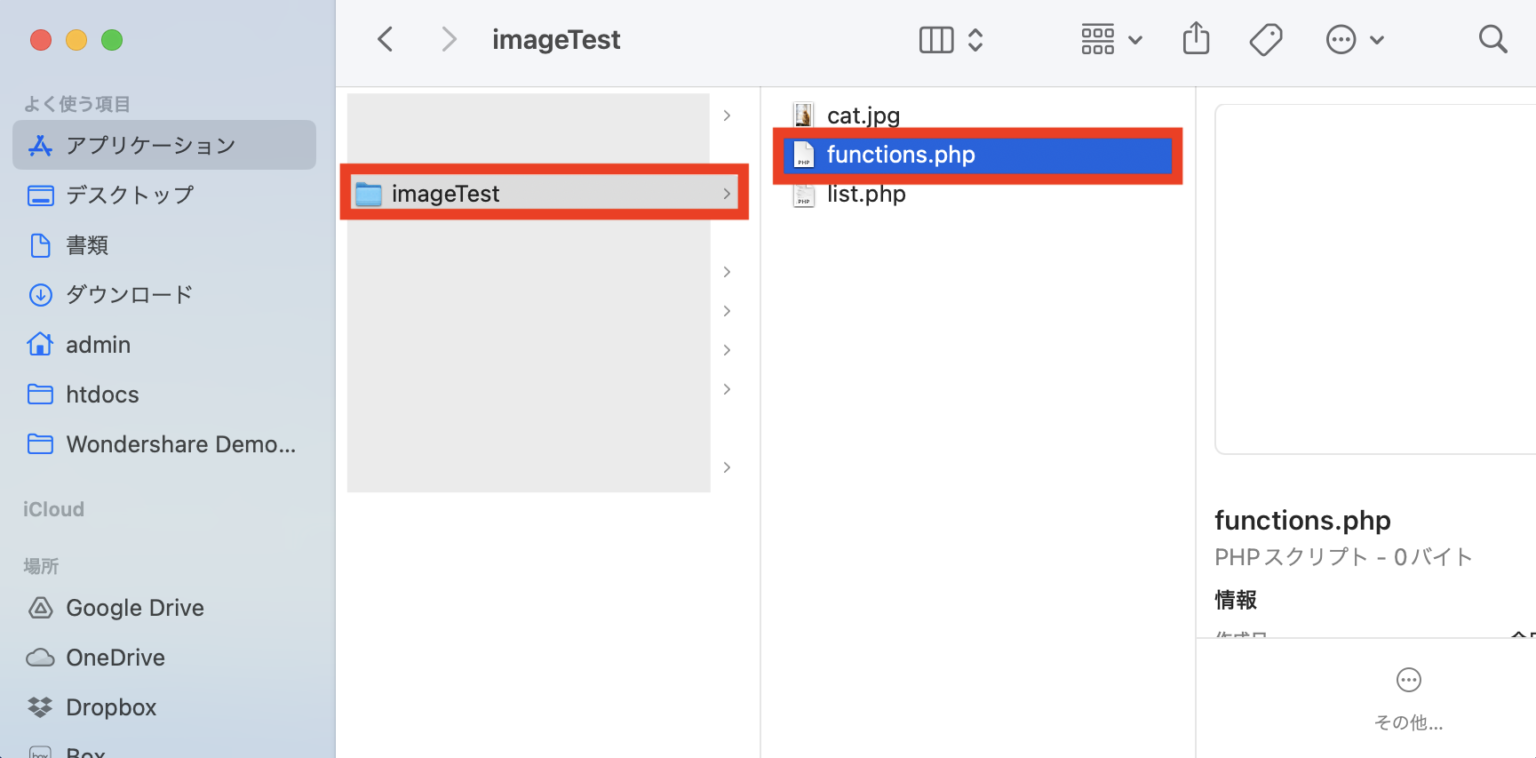Switch view using column view icon
This screenshot has width=1536, height=758.
937,40
